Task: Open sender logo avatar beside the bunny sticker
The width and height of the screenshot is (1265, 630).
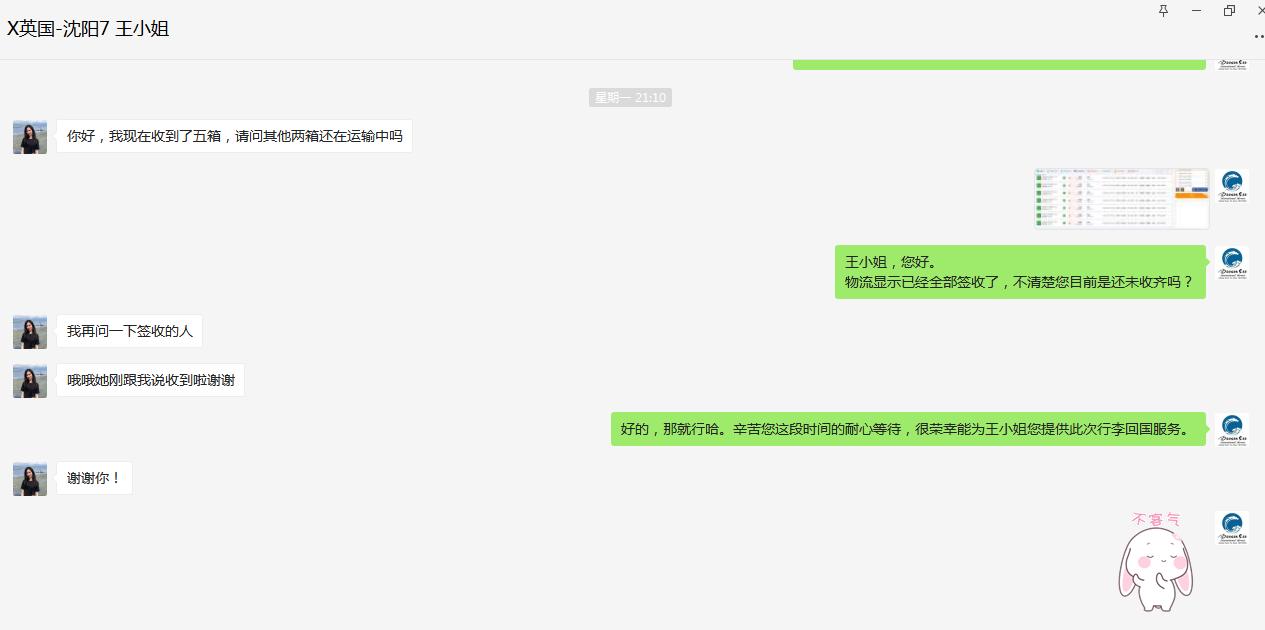Action: tap(1232, 528)
